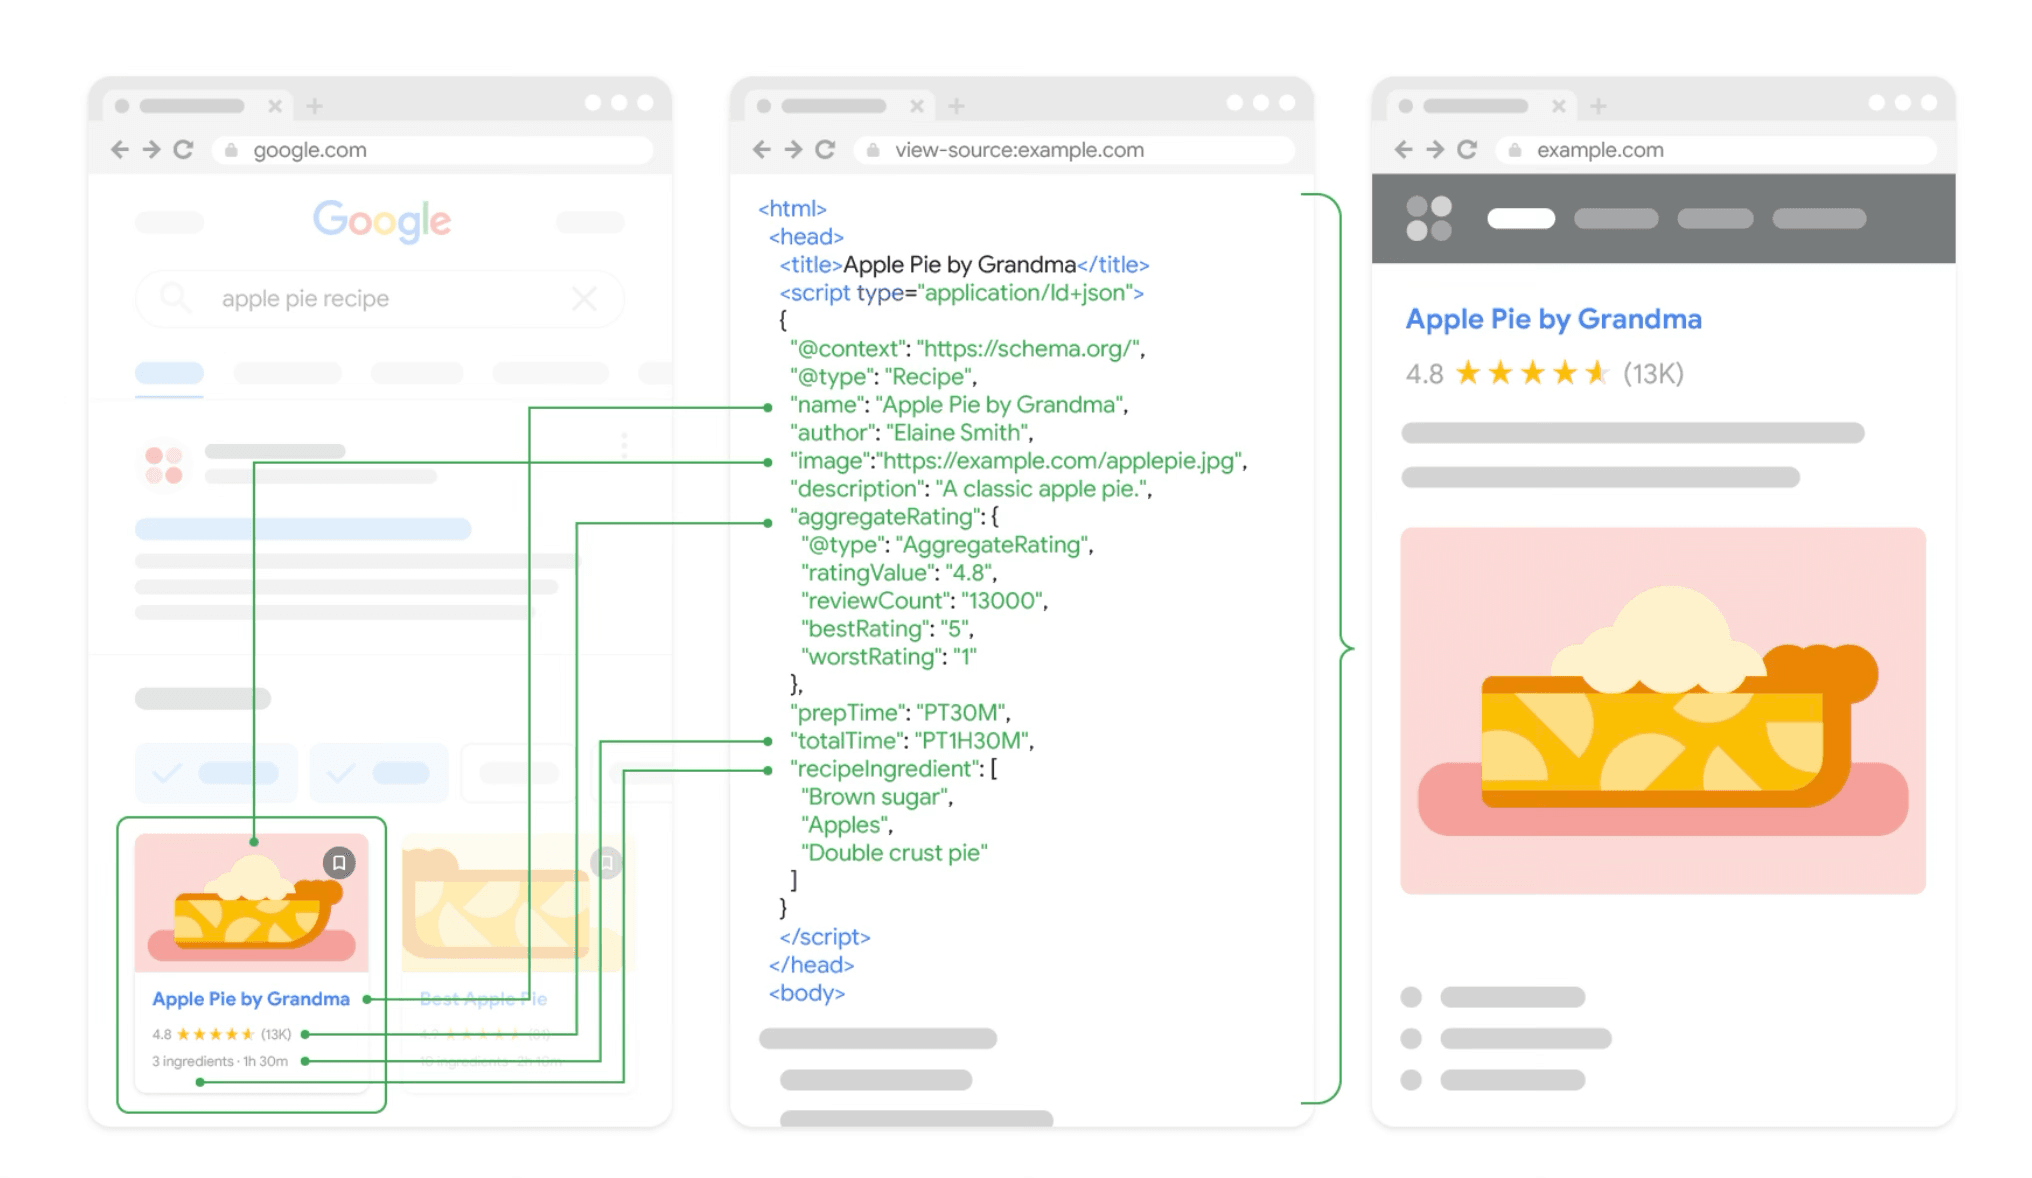This screenshot has height=1178, width=2032.
Task: Click four-dot logo on example.com header
Action: [1428, 218]
